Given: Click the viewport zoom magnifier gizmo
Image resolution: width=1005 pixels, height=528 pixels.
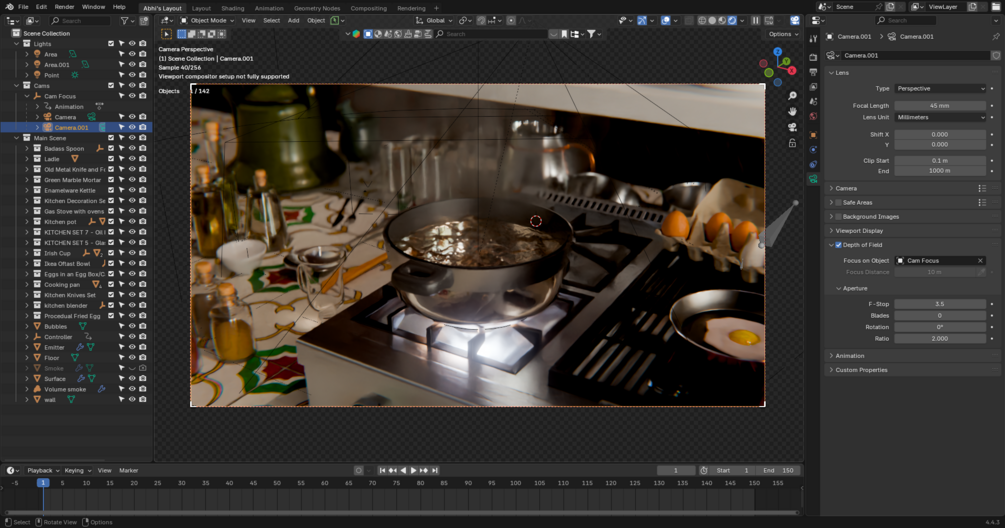Looking at the screenshot, I should [792, 95].
